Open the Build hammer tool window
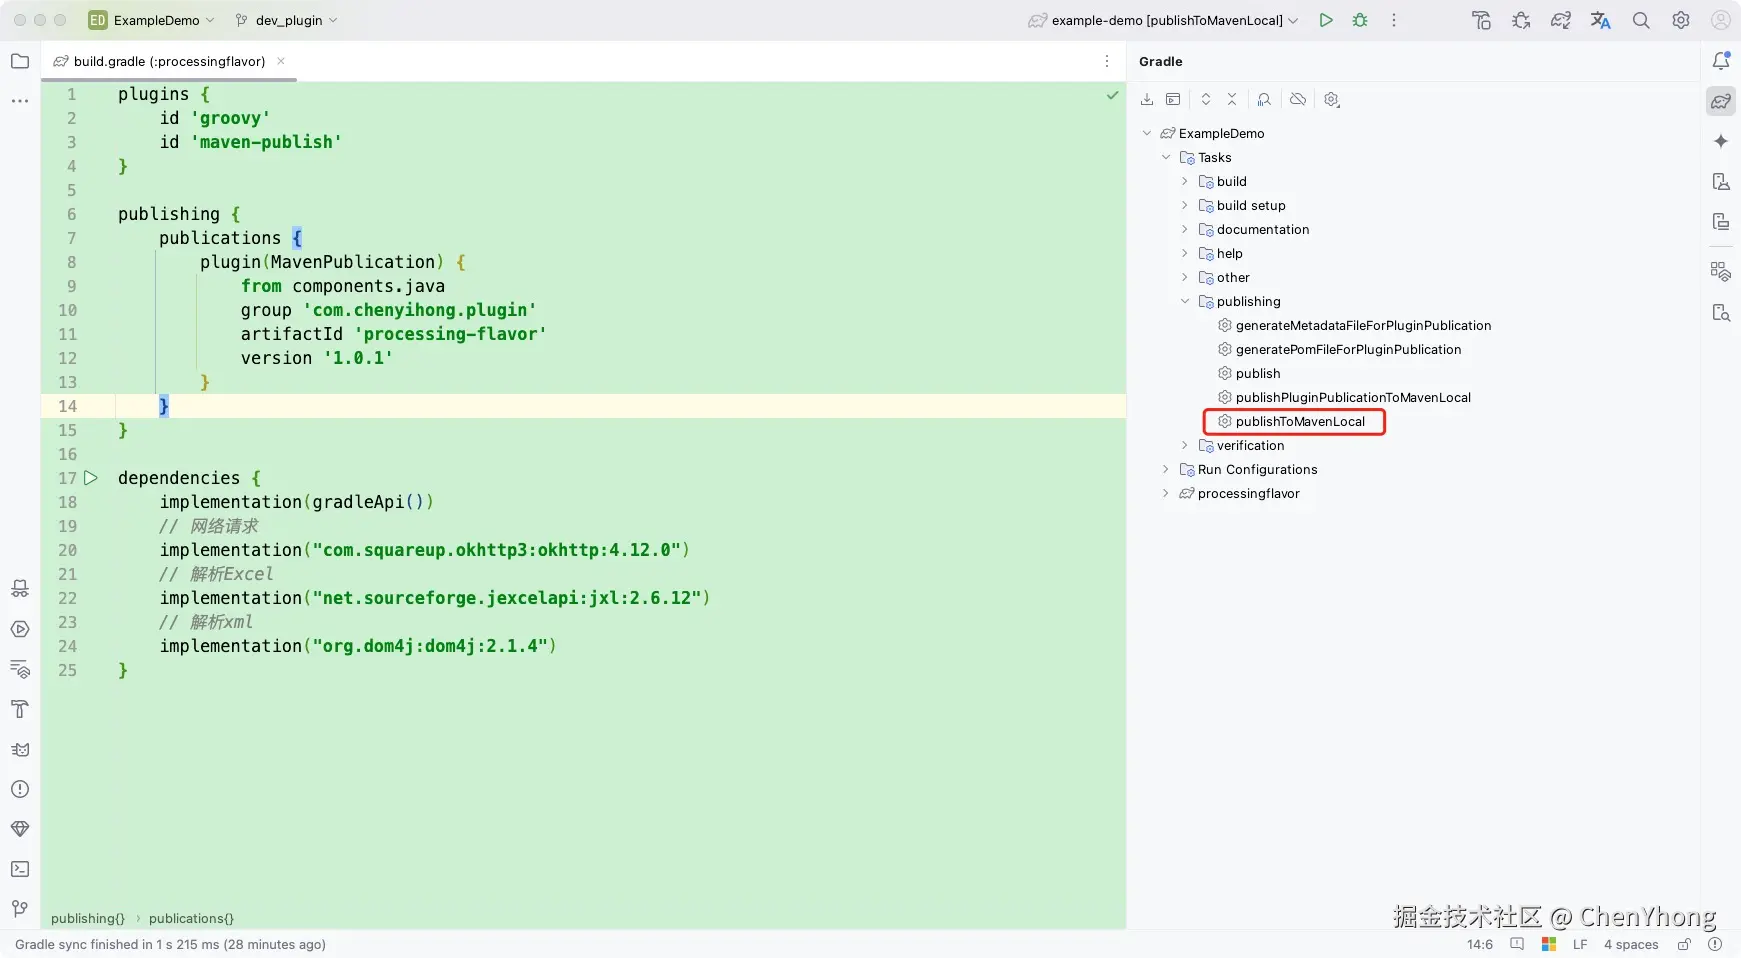1741x958 pixels. [20, 709]
